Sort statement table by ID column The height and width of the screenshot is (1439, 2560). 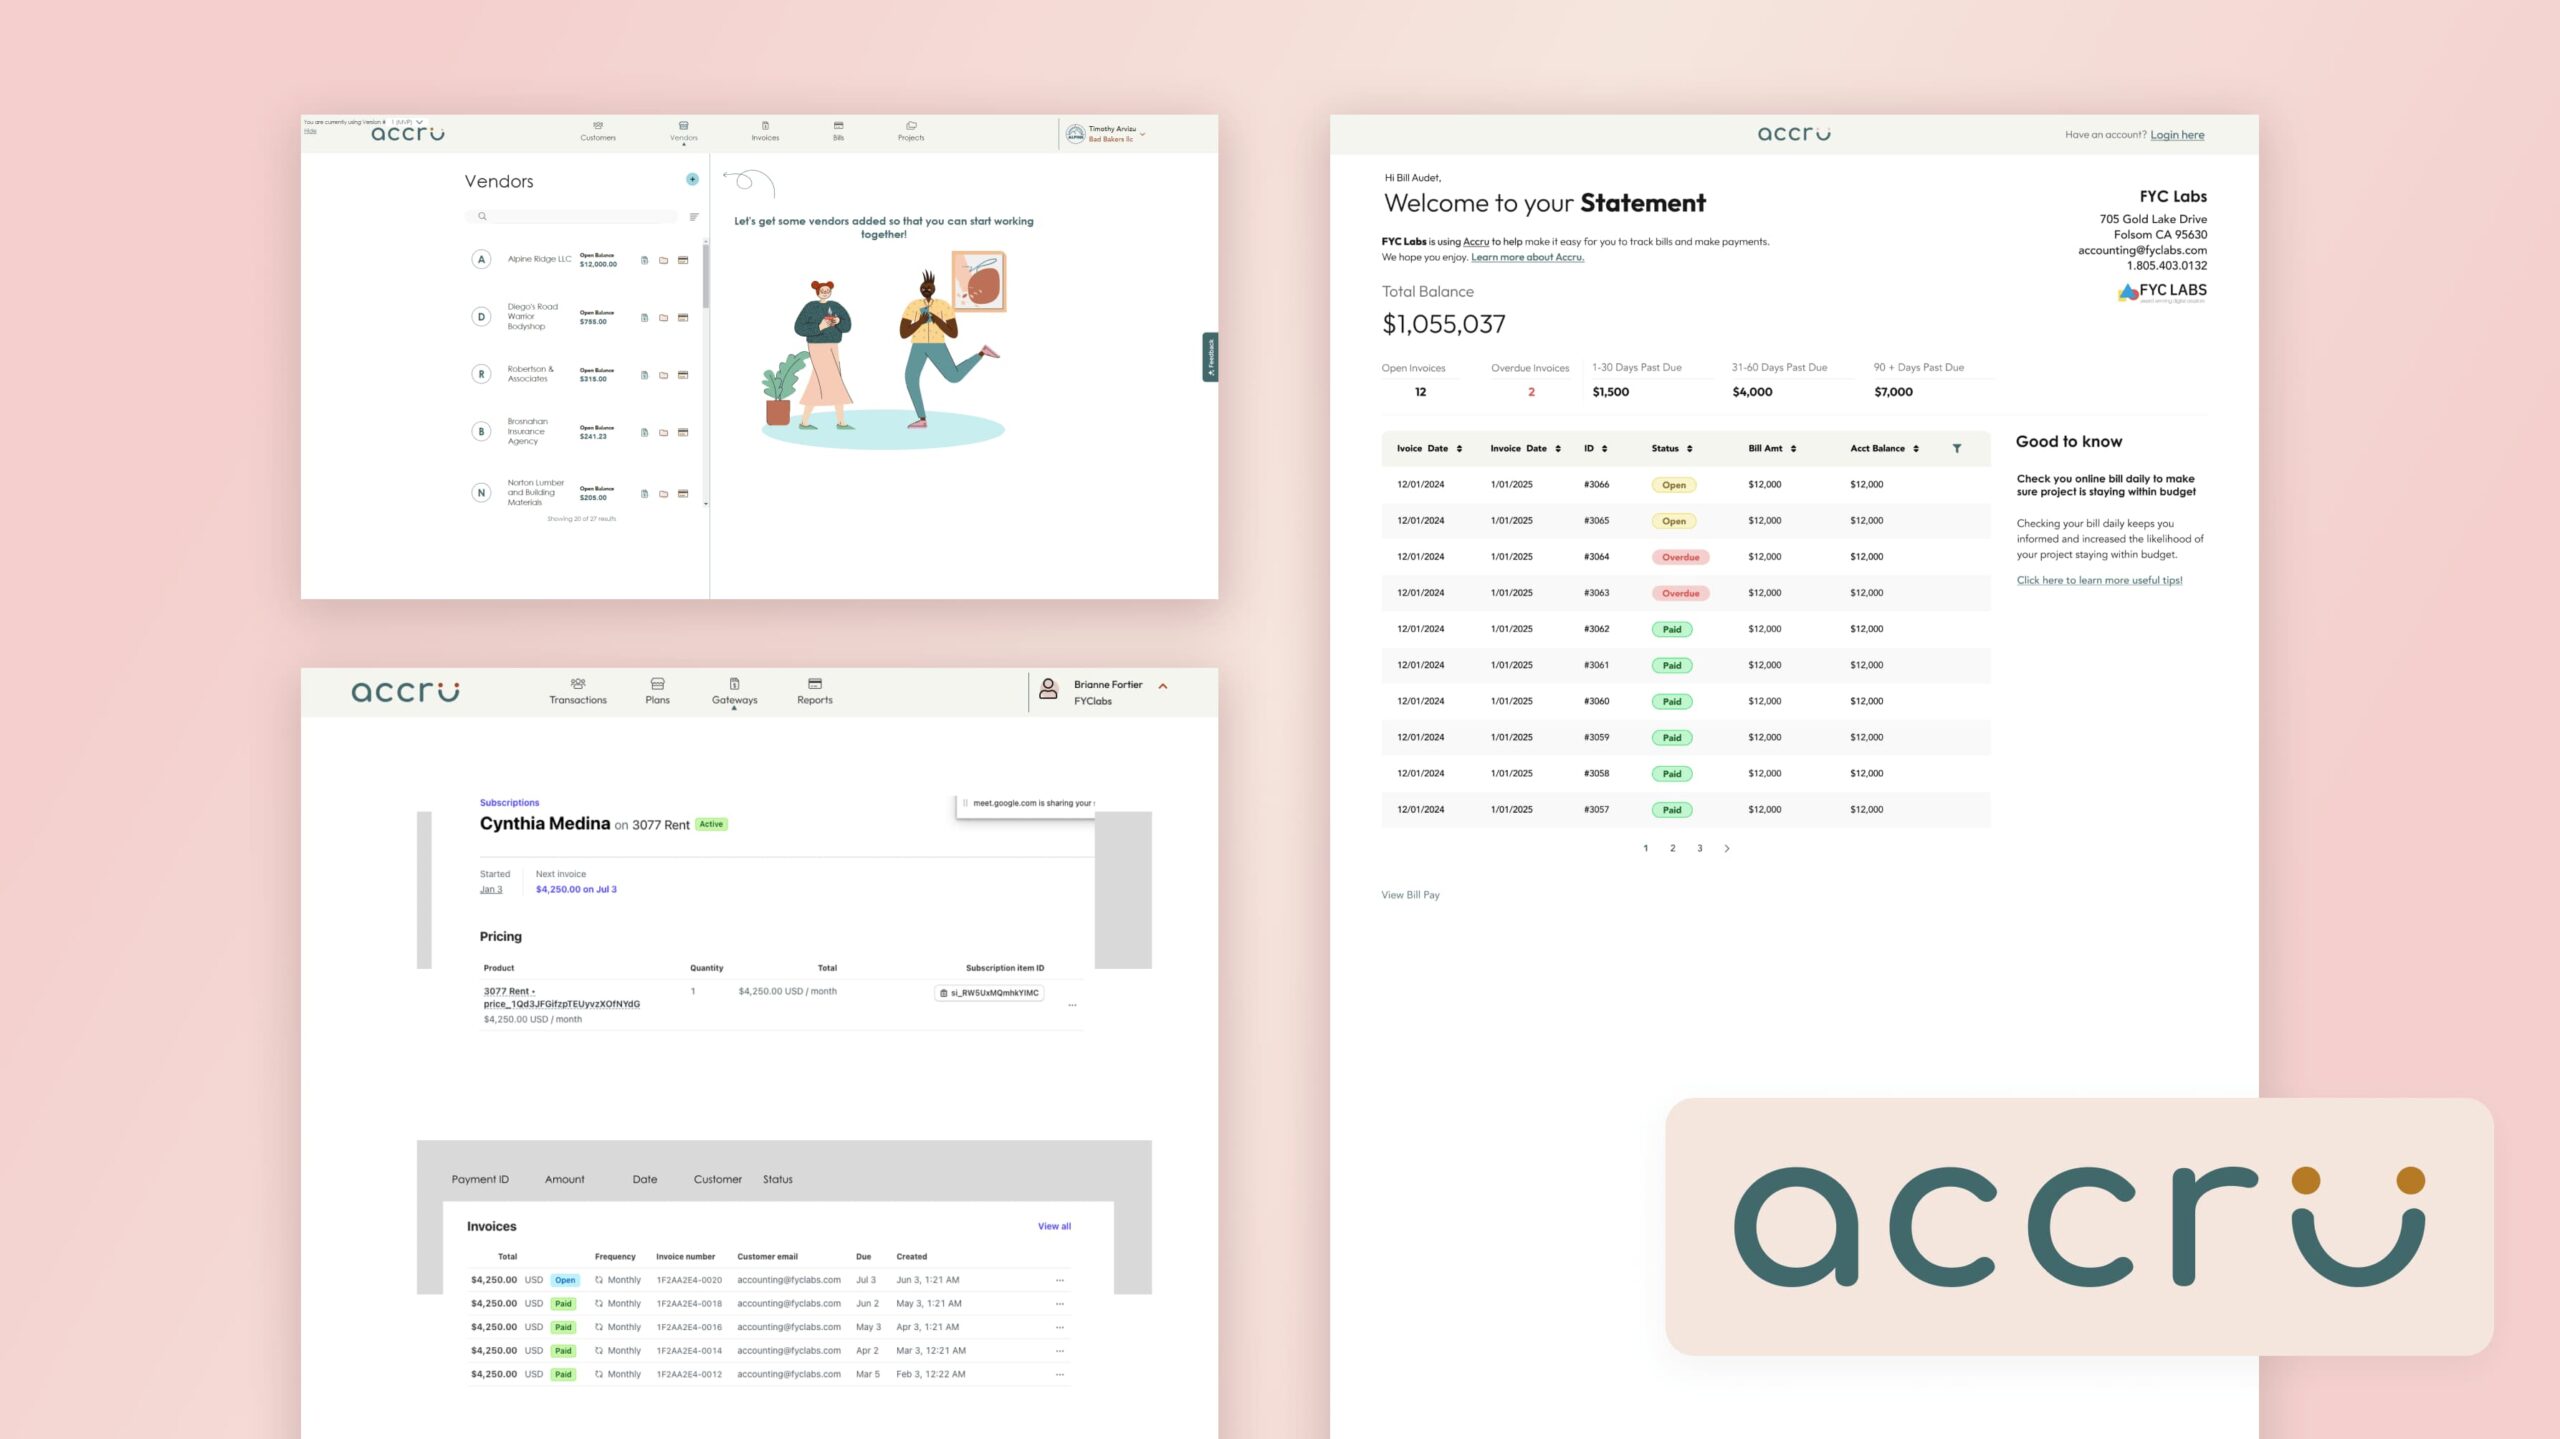[x=1596, y=448]
